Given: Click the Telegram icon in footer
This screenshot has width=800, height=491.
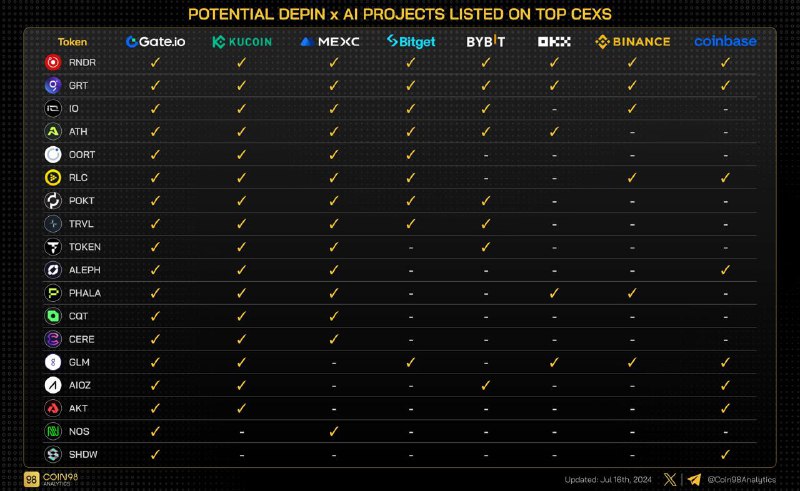Looking at the screenshot, I should (x=694, y=479).
